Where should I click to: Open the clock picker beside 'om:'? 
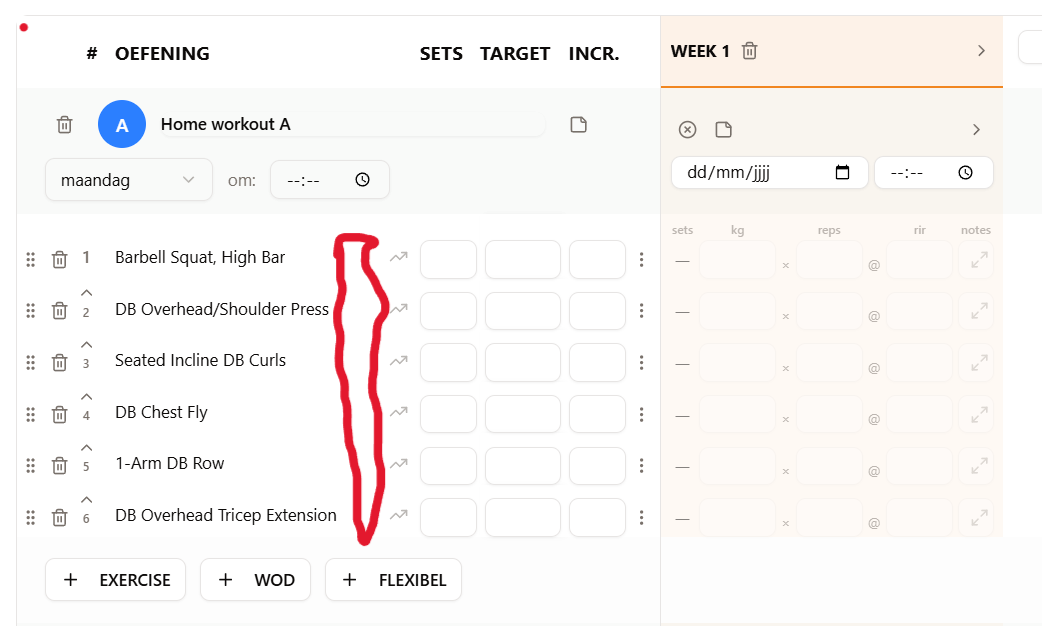[x=362, y=179]
